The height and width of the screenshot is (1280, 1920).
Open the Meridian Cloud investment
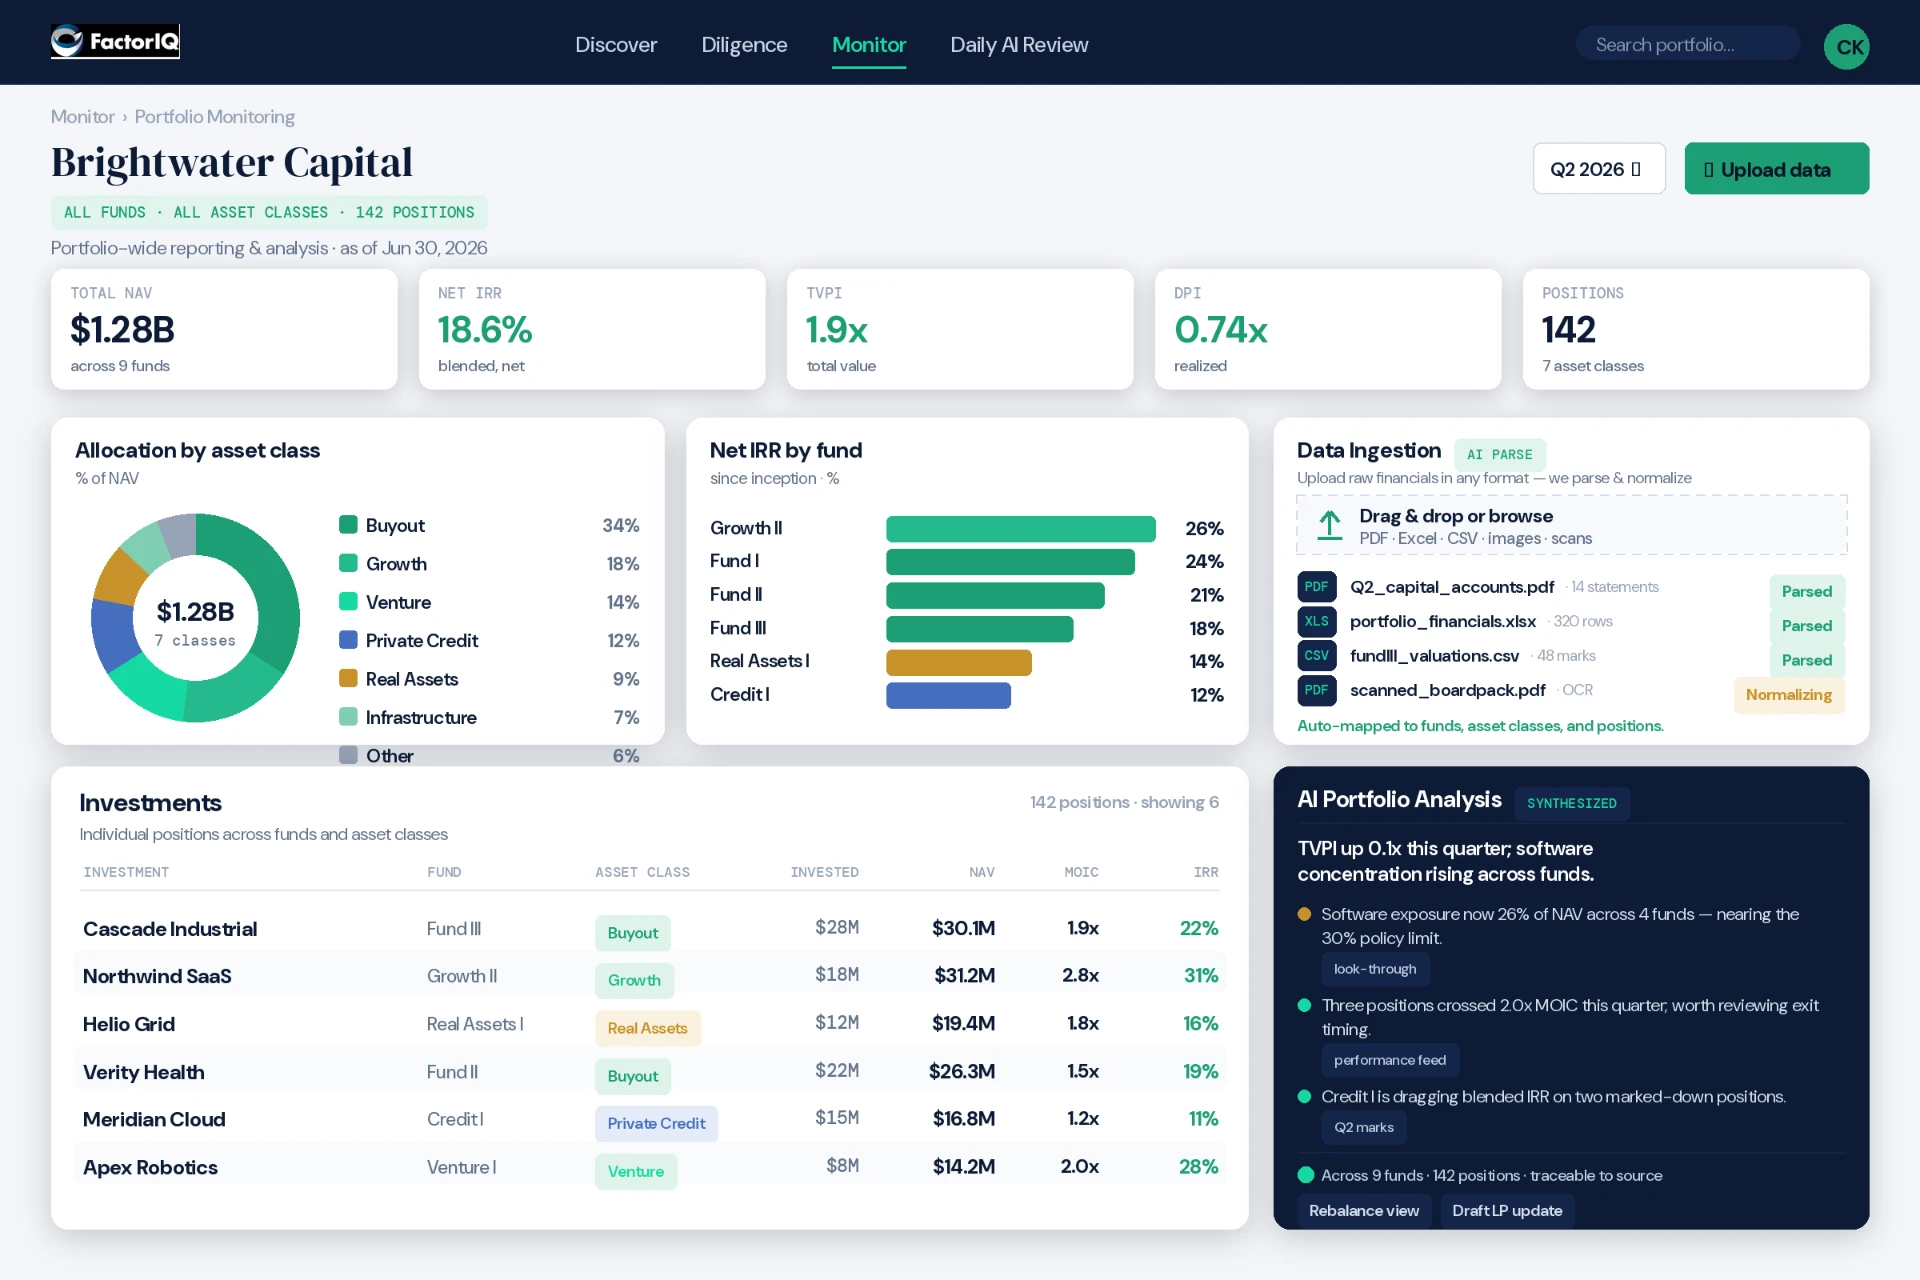click(650, 1119)
